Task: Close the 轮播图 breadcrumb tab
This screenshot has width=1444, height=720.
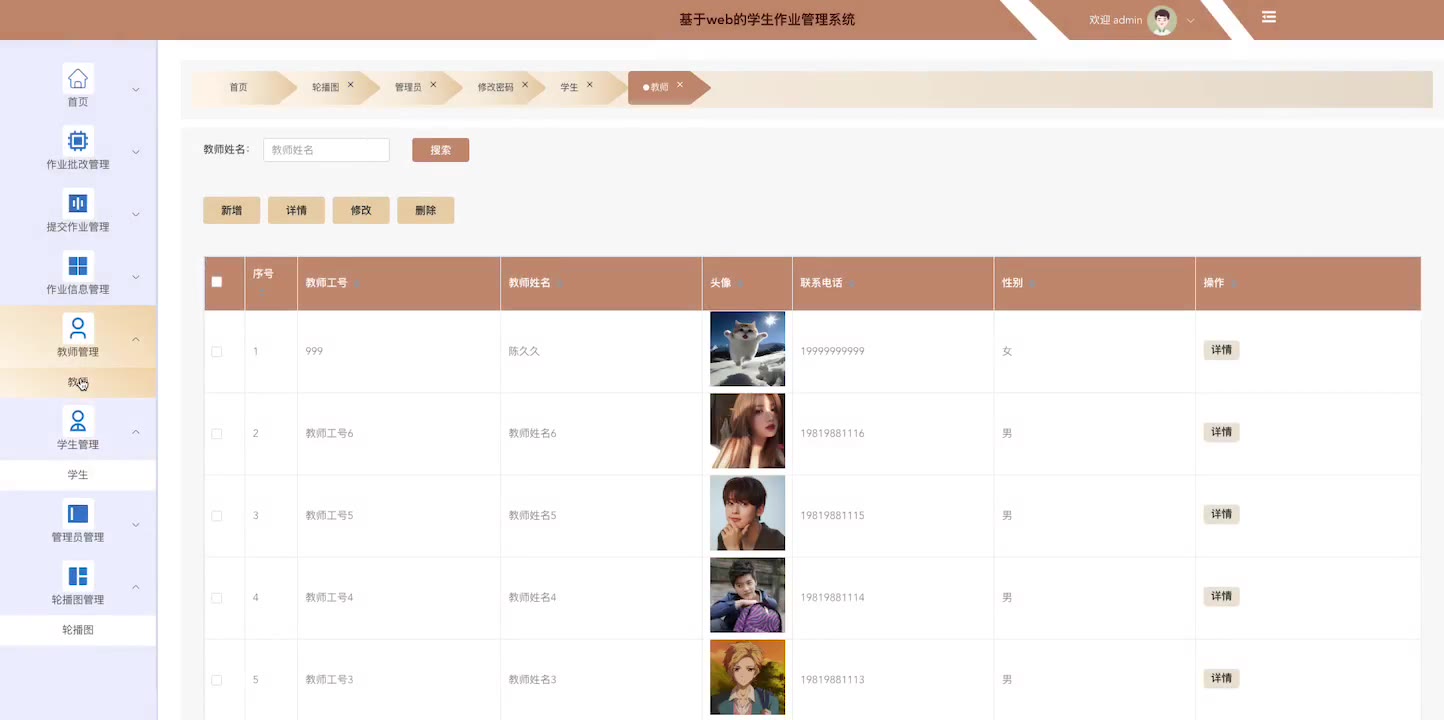Action: click(351, 85)
